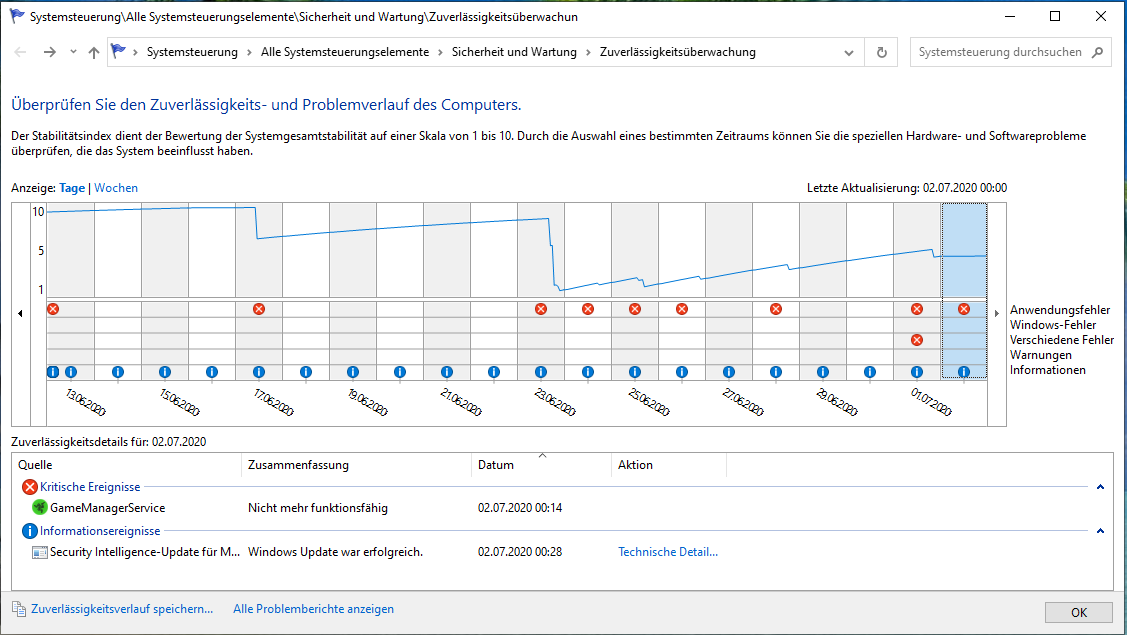
Task: Expand the chevron after the Systemsteuerung breadcrumb
Action: (x=249, y=52)
